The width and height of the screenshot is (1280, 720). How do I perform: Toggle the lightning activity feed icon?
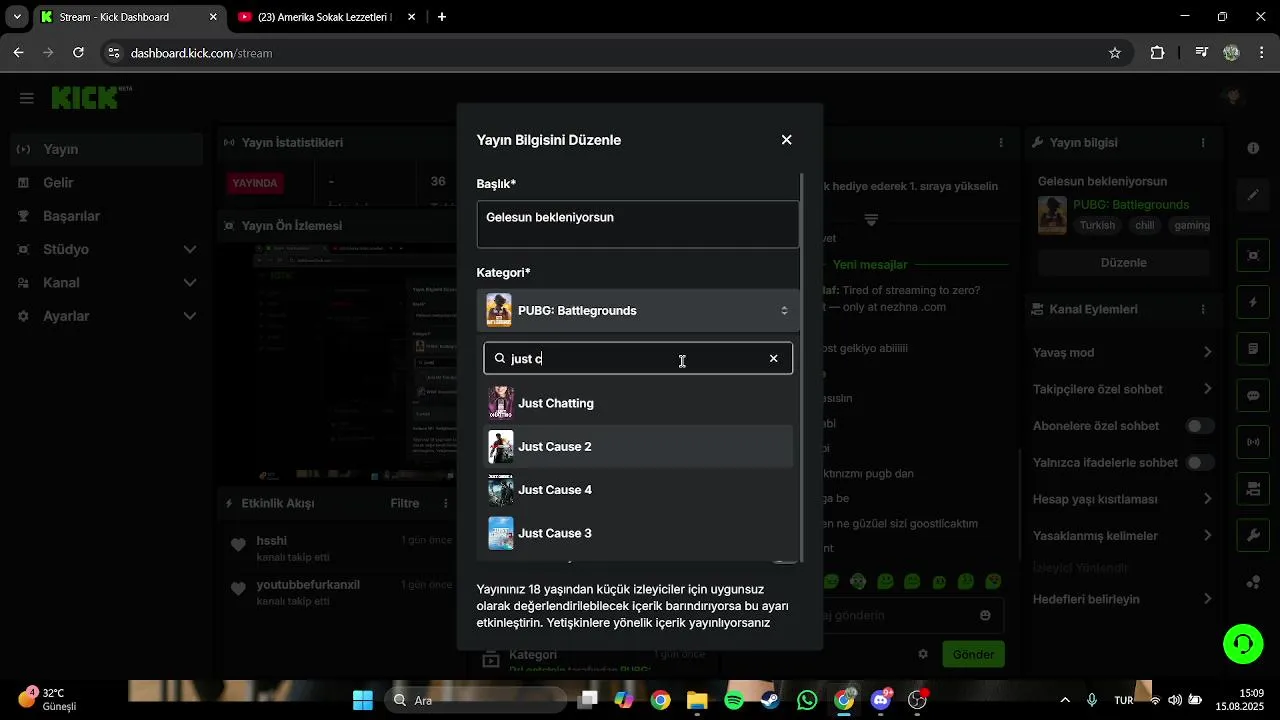[x=1253, y=302]
